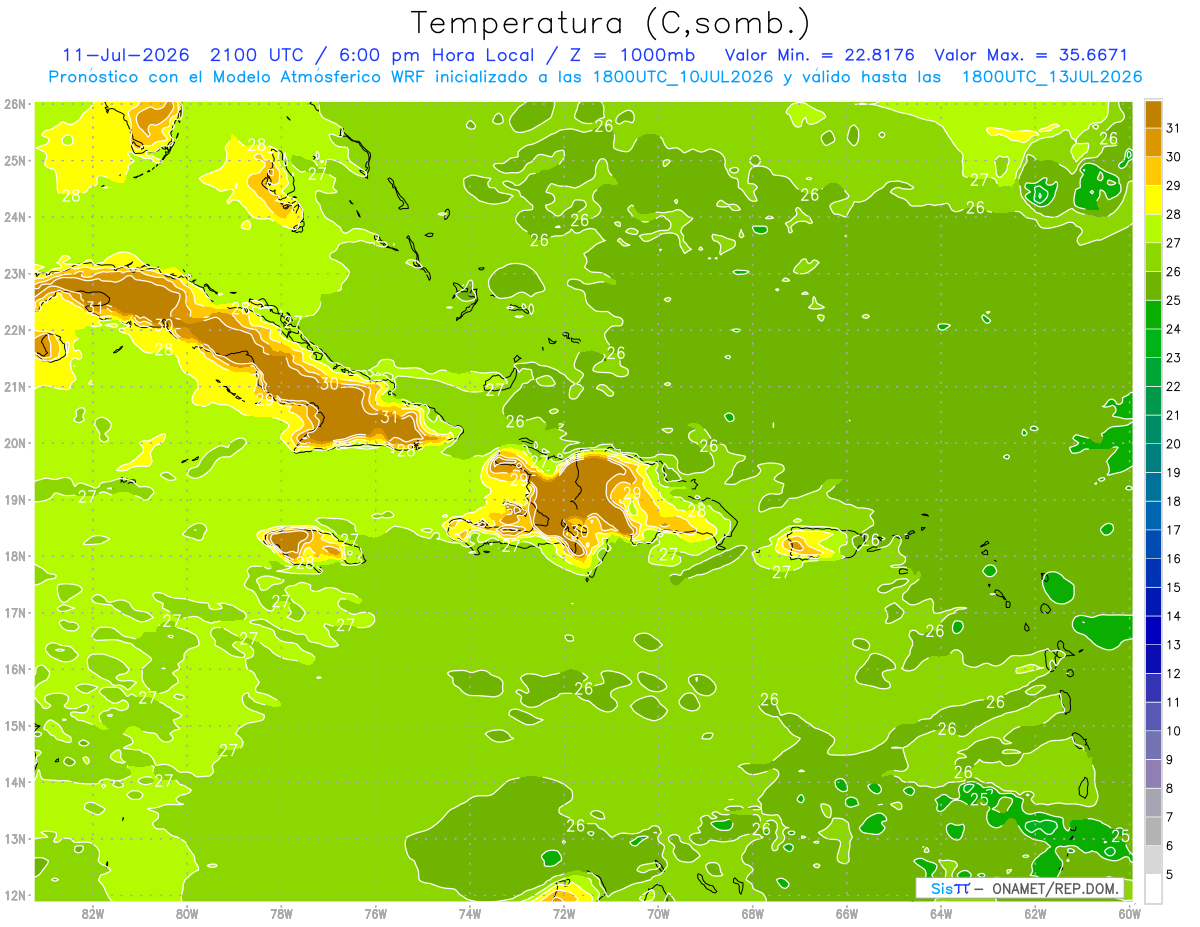1200x927 pixels.
Task: Click the '70W' longitude axis label
Action: pyautogui.click(x=658, y=913)
